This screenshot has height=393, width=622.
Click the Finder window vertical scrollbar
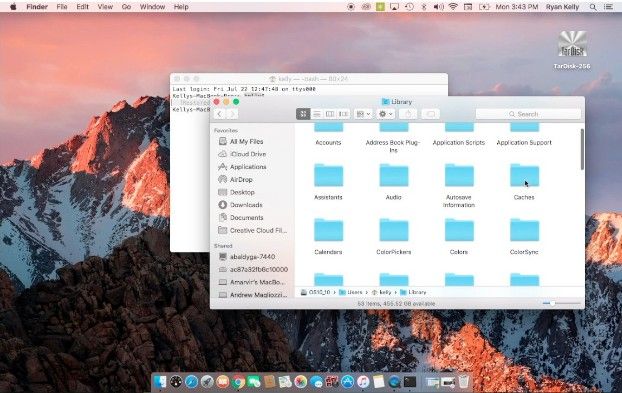582,149
